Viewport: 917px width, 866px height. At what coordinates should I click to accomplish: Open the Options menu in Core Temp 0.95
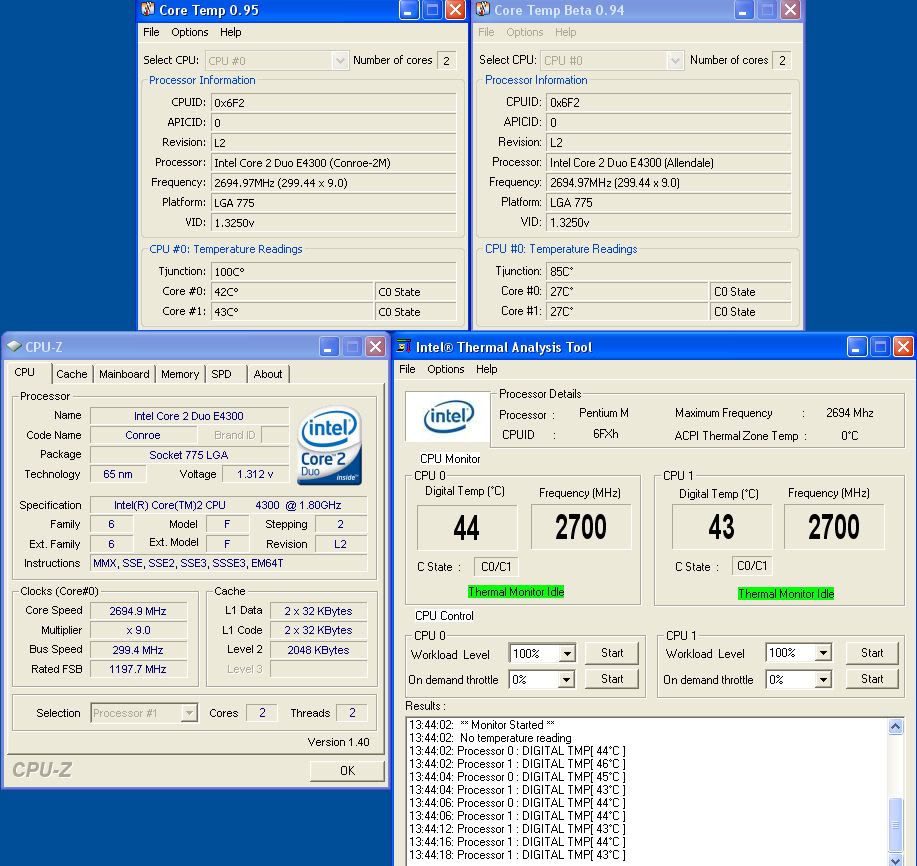point(190,32)
